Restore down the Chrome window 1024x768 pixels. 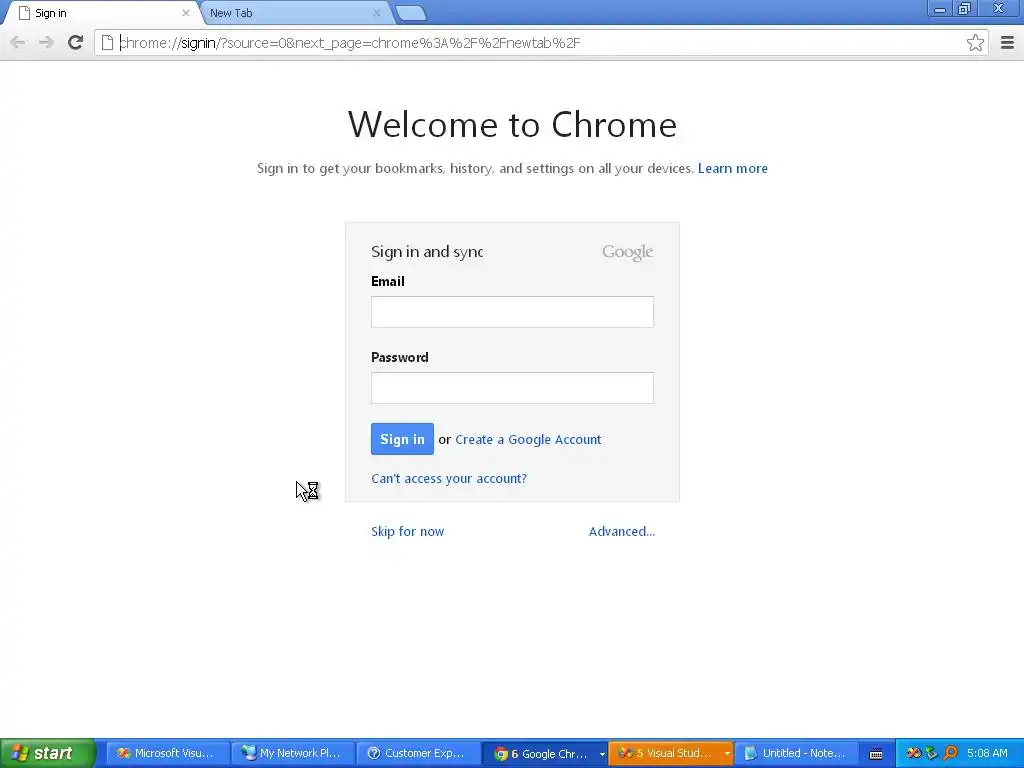point(965,9)
